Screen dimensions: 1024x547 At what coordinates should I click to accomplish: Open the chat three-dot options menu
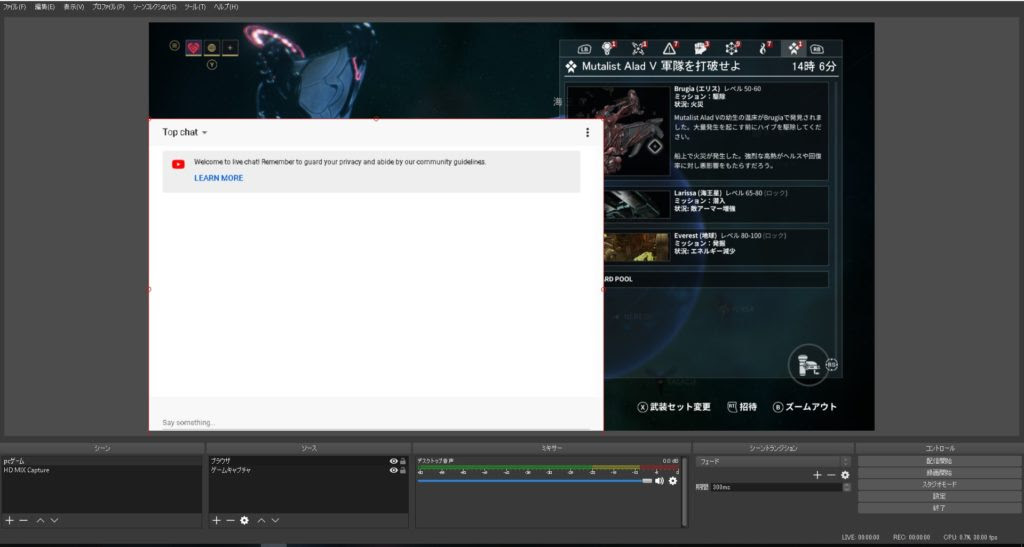587,133
